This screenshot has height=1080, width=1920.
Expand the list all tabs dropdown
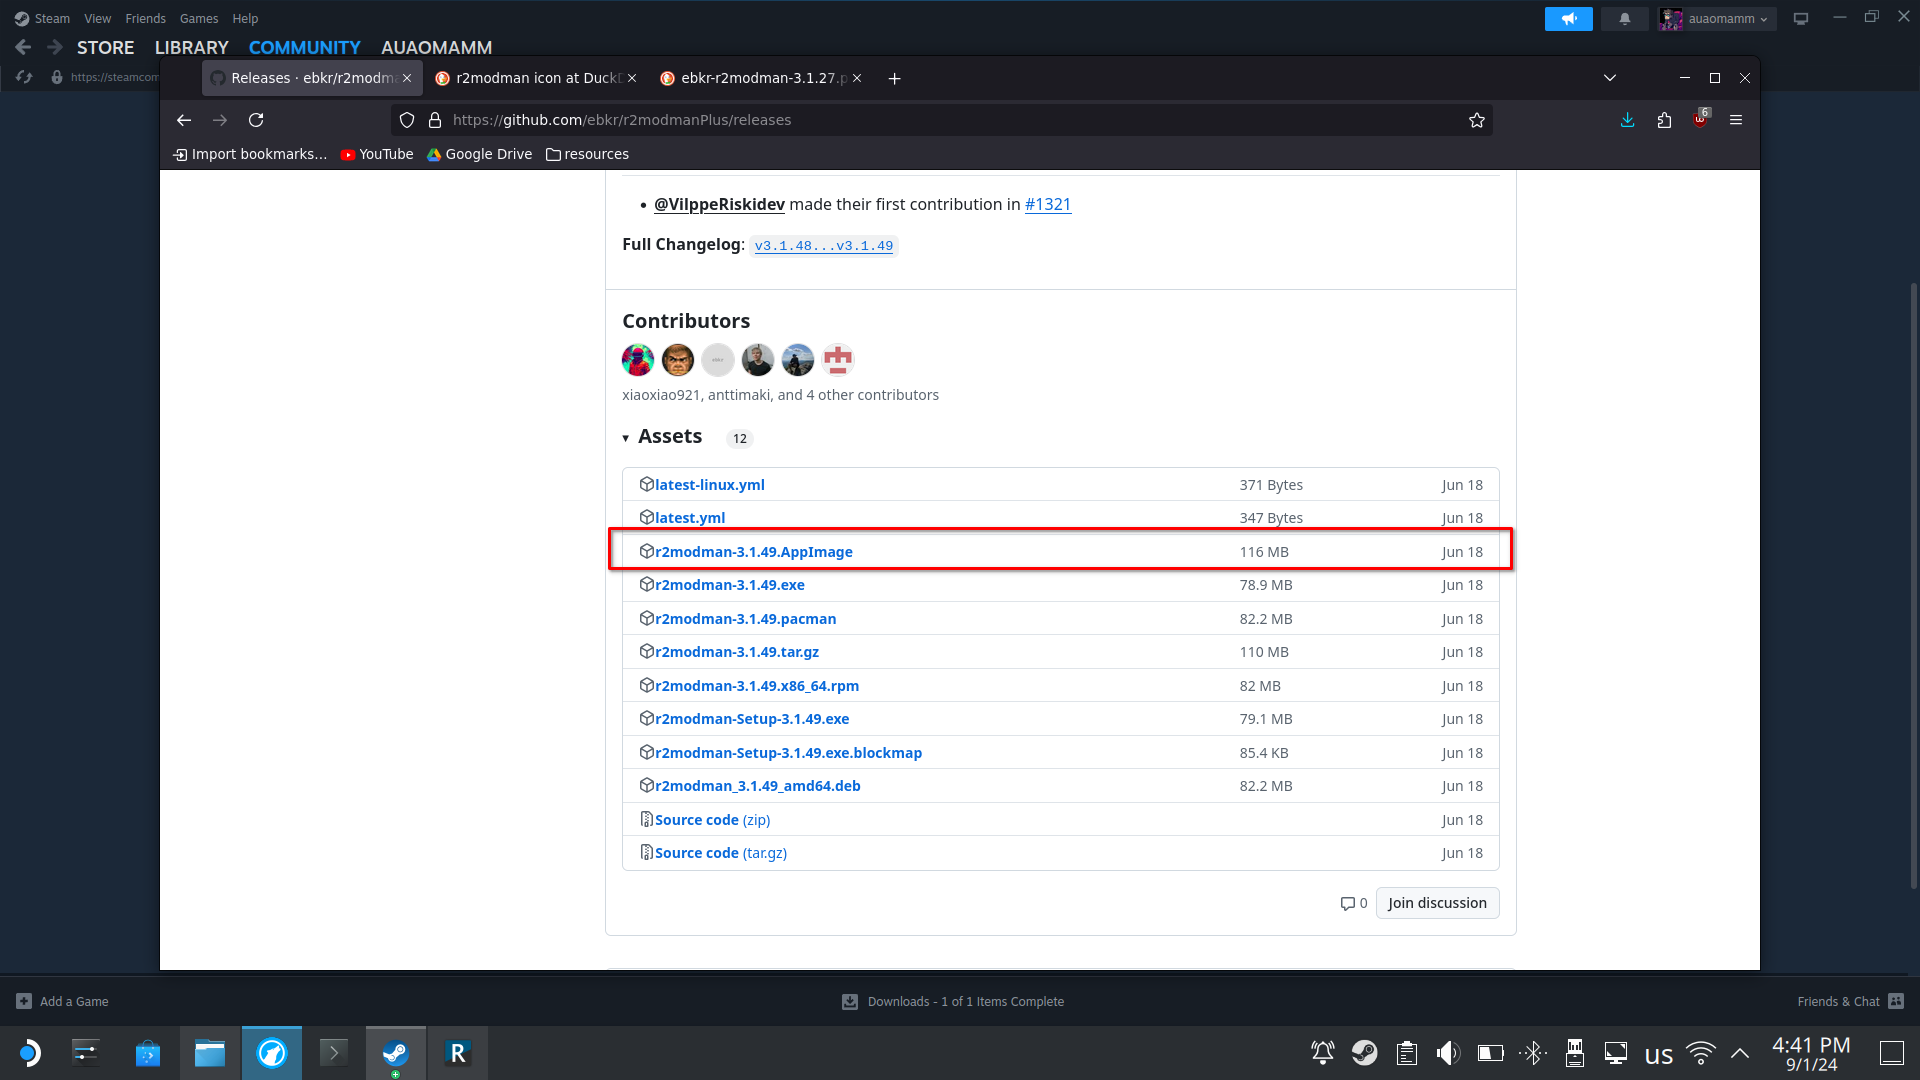pyautogui.click(x=1610, y=78)
